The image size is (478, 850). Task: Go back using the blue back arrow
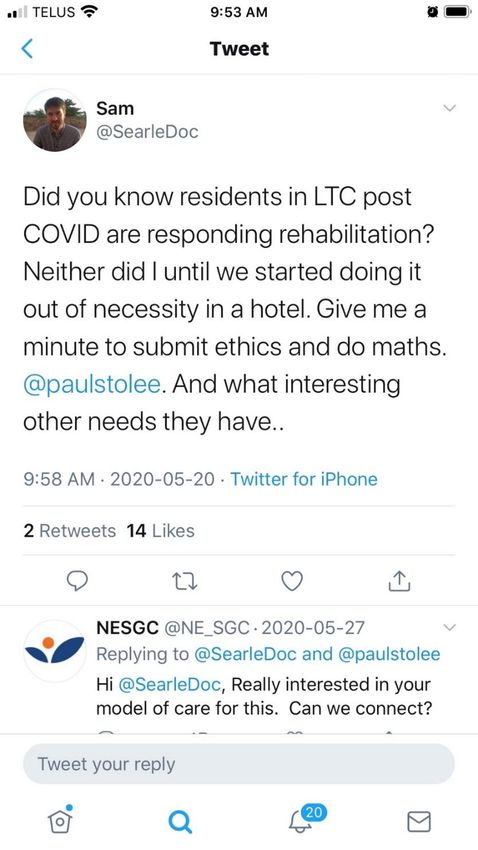27,49
